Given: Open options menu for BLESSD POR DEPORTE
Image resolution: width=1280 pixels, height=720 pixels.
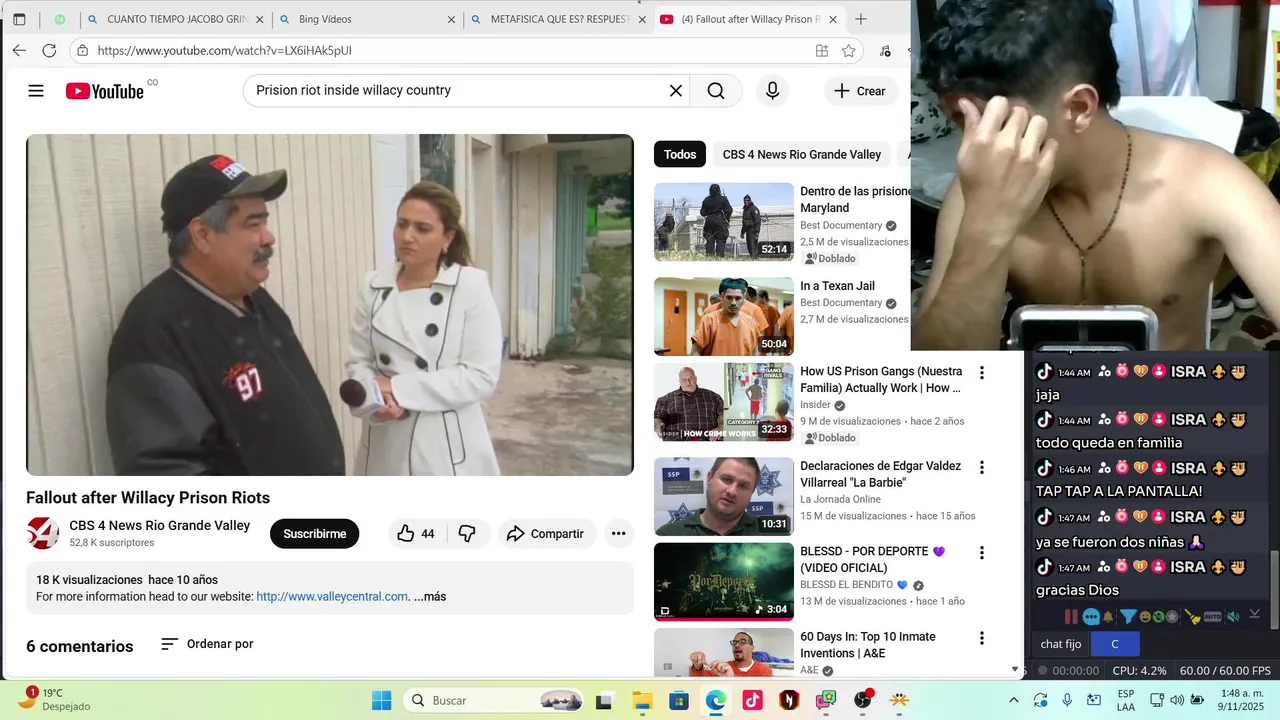Looking at the screenshot, I should 982,552.
